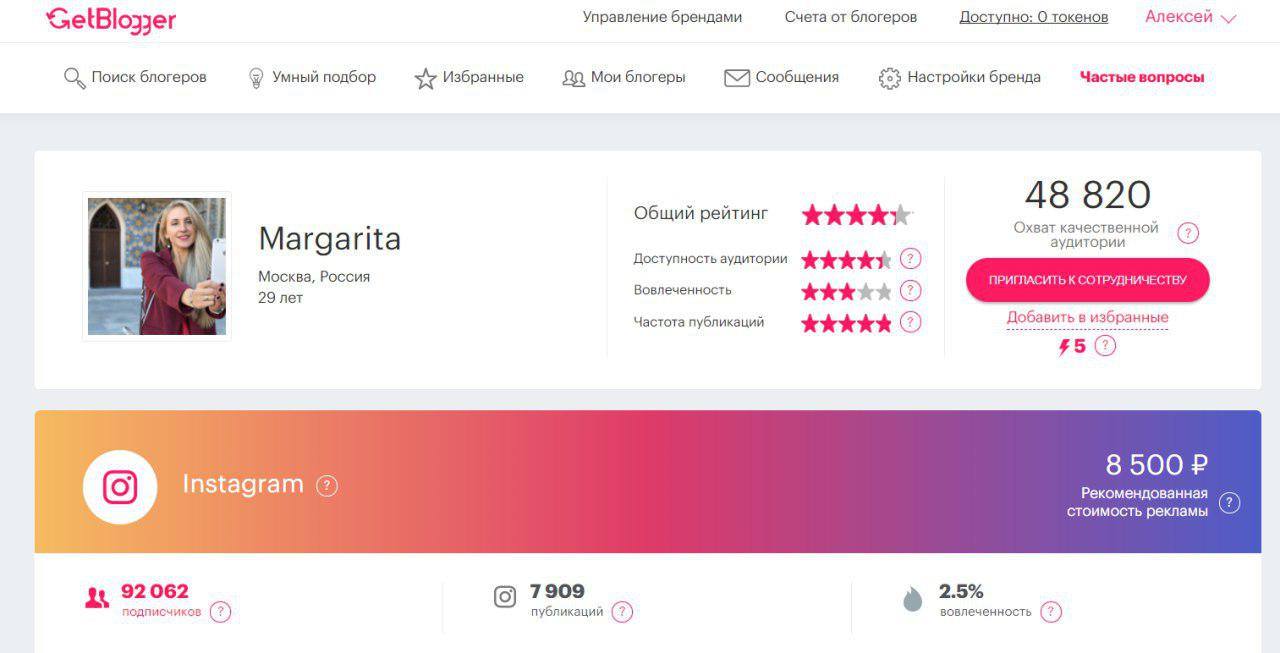Click help icon beside подписчиков count
The height and width of the screenshot is (653, 1280).
(220, 612)
